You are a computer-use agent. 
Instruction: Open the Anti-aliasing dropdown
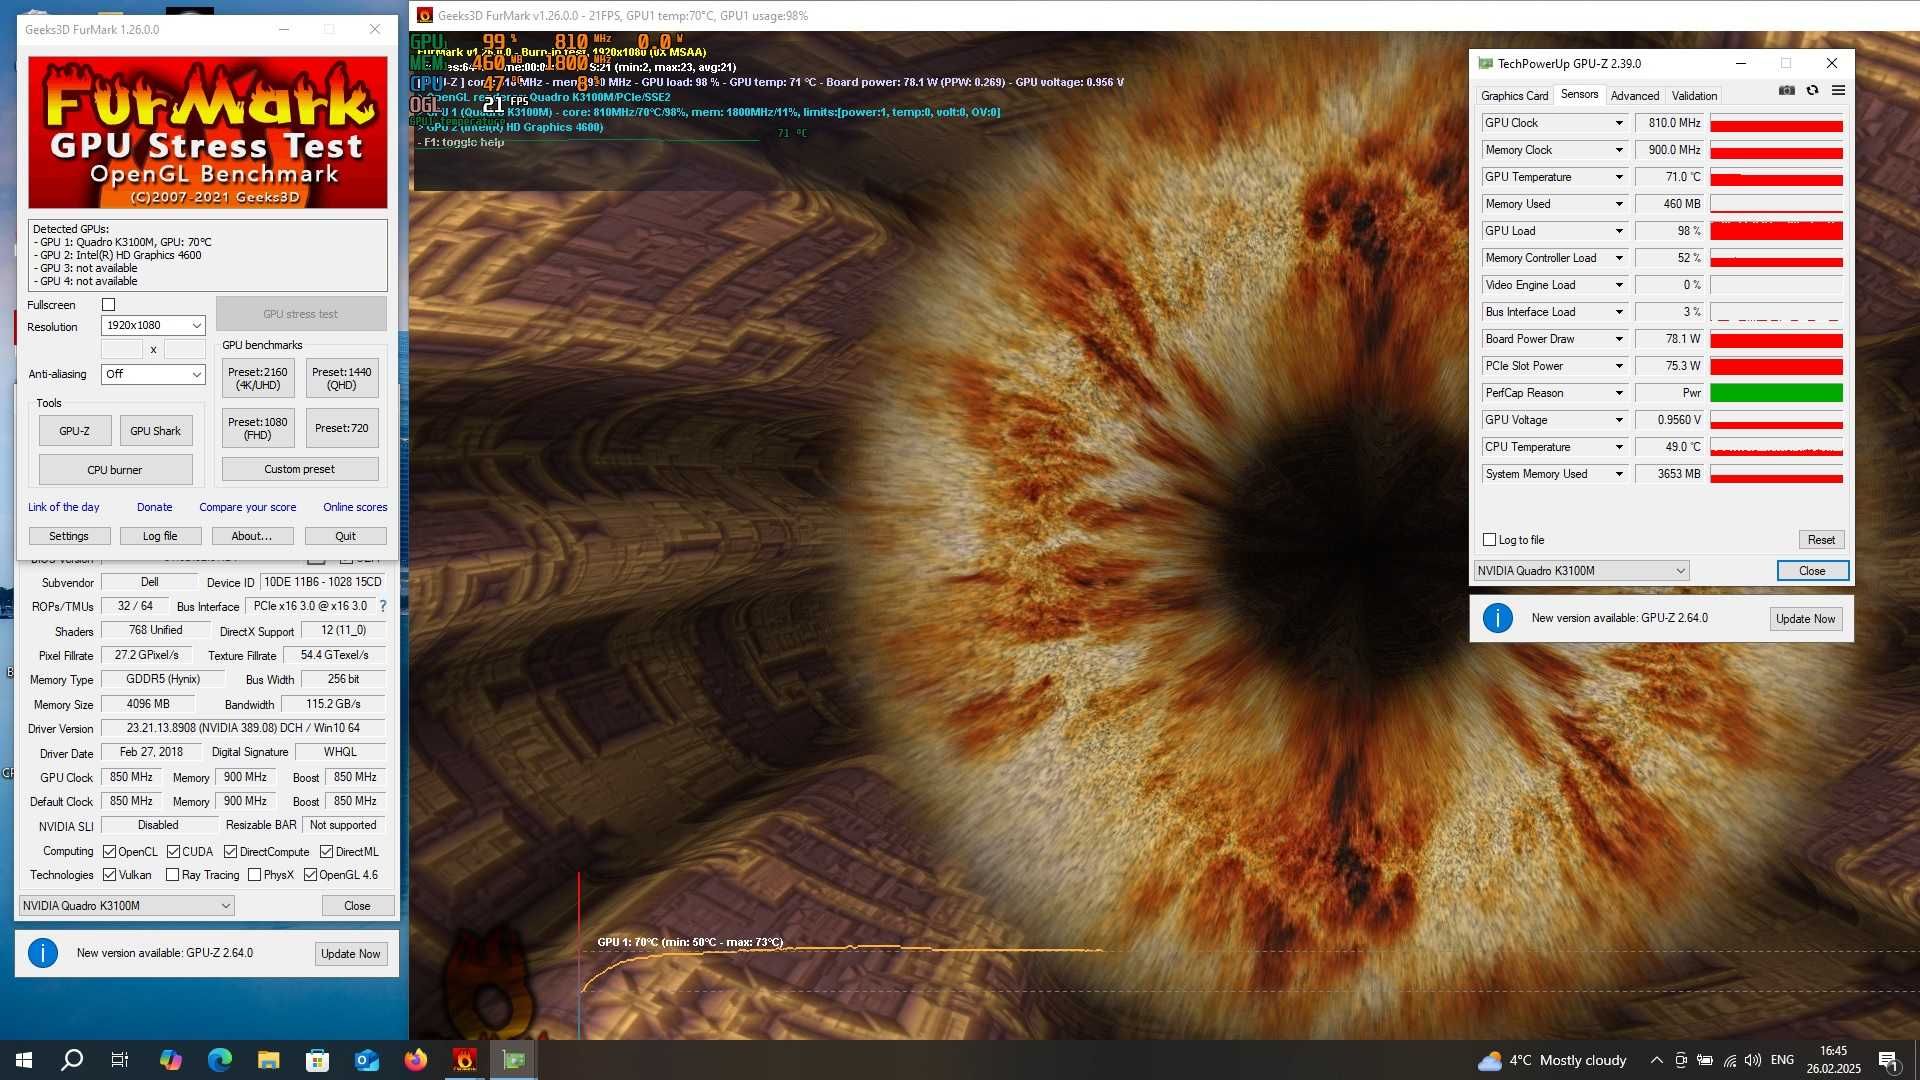(153, 374)
